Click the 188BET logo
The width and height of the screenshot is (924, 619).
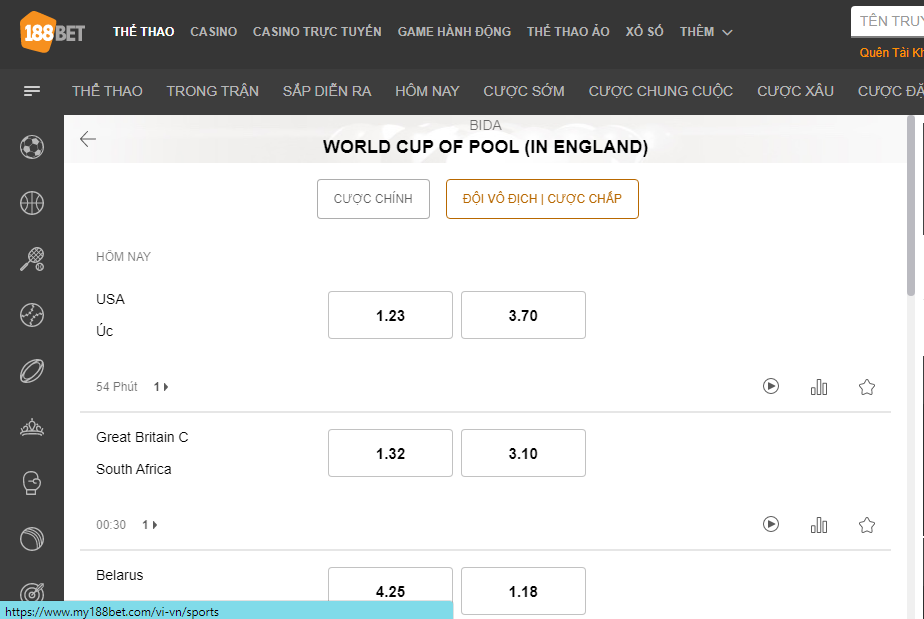tap(52, 32)
